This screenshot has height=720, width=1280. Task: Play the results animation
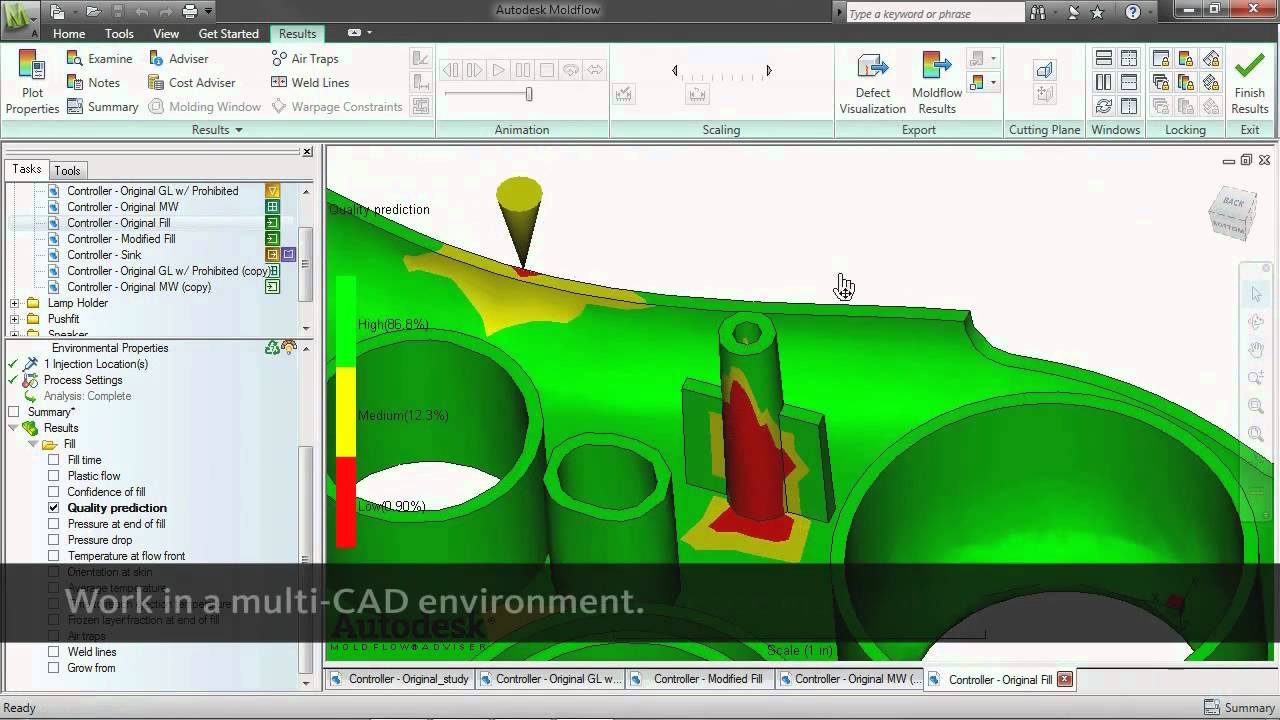coord(498,70)
